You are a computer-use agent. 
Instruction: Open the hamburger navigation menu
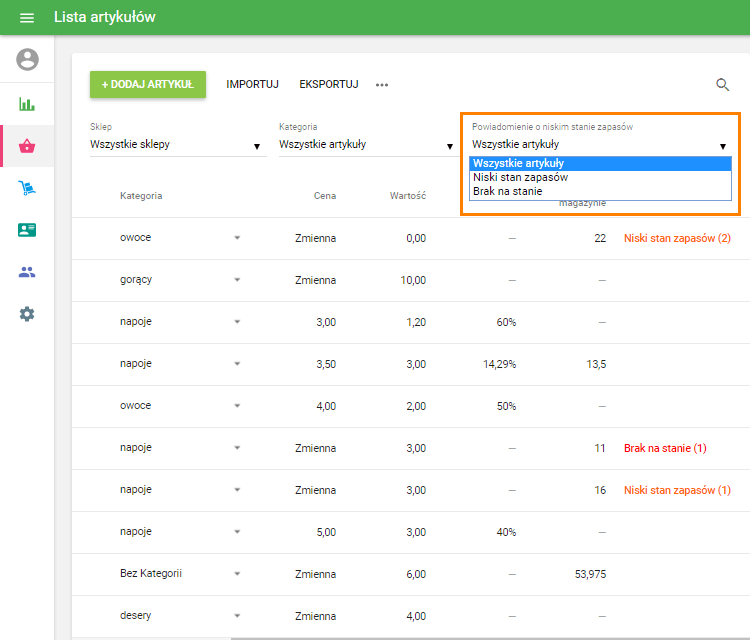point(27,18)
